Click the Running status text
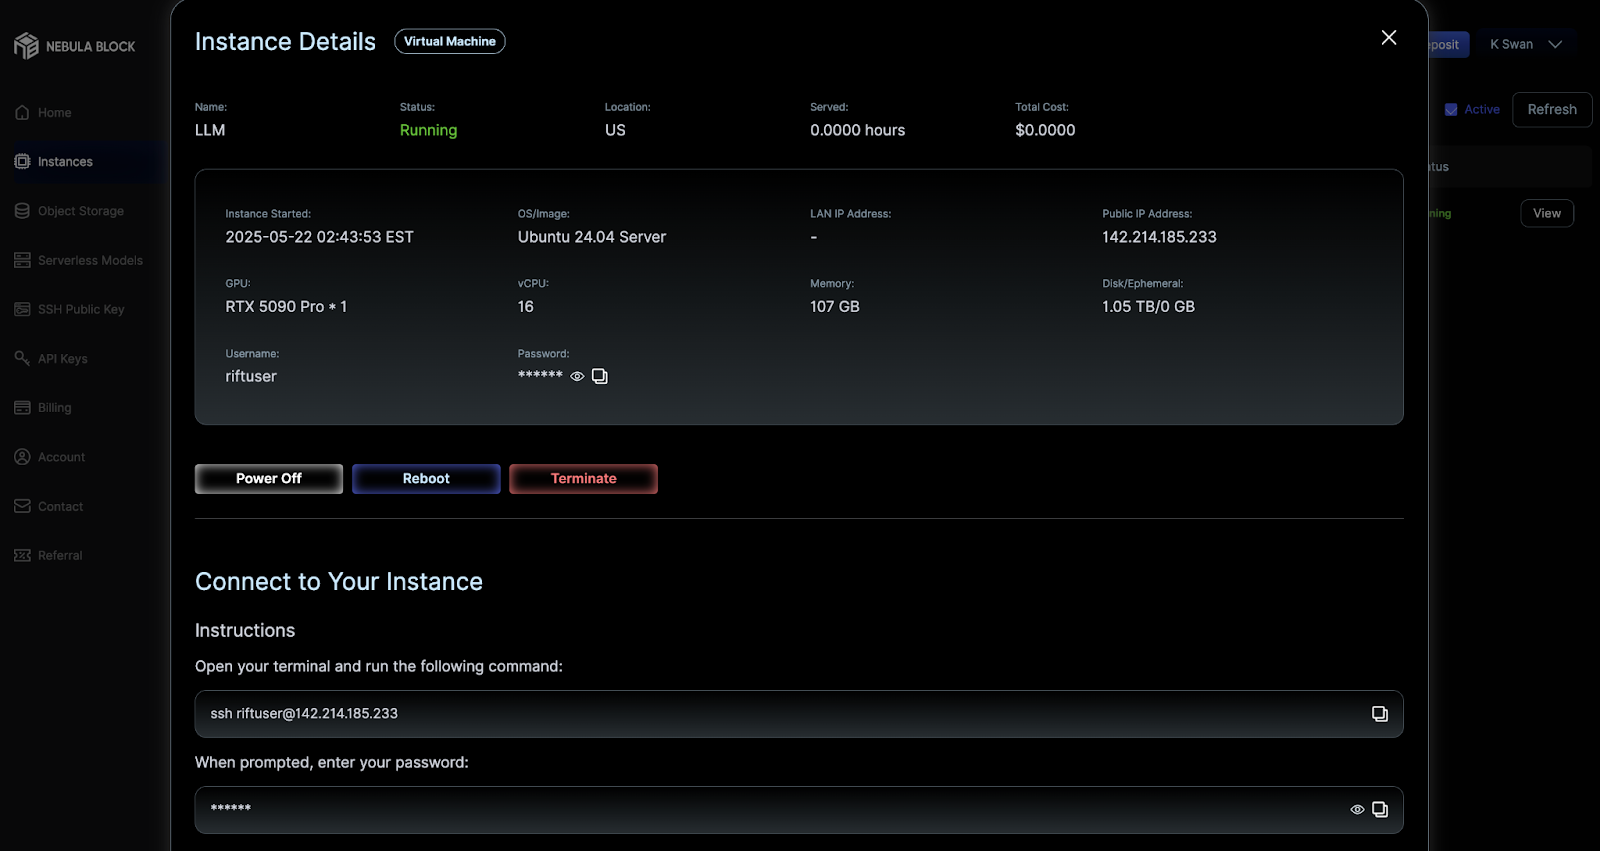Viewport: 1600px width, 851px height. click(428, 130)
